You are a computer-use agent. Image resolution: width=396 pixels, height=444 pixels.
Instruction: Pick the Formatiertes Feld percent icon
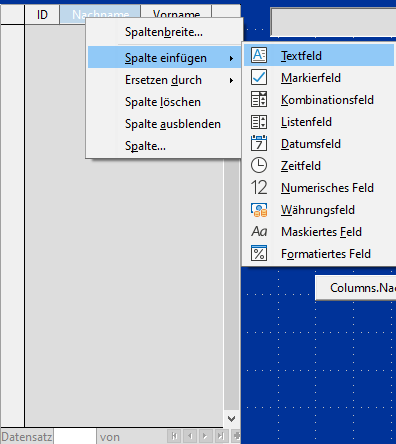[x=259, y=254]
